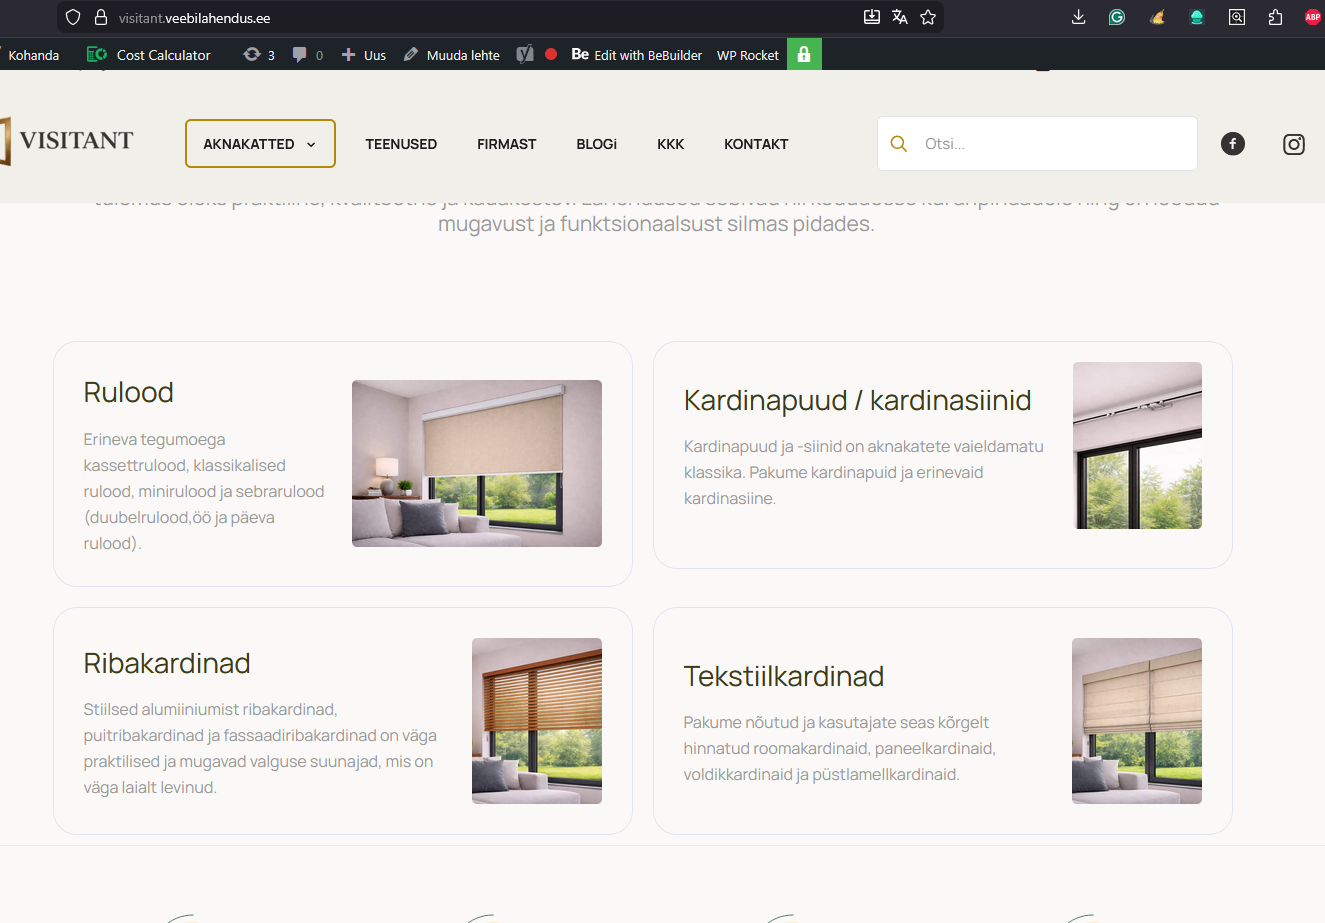
Task: Open the browser downloads icon
Action: pos(1078,17)
